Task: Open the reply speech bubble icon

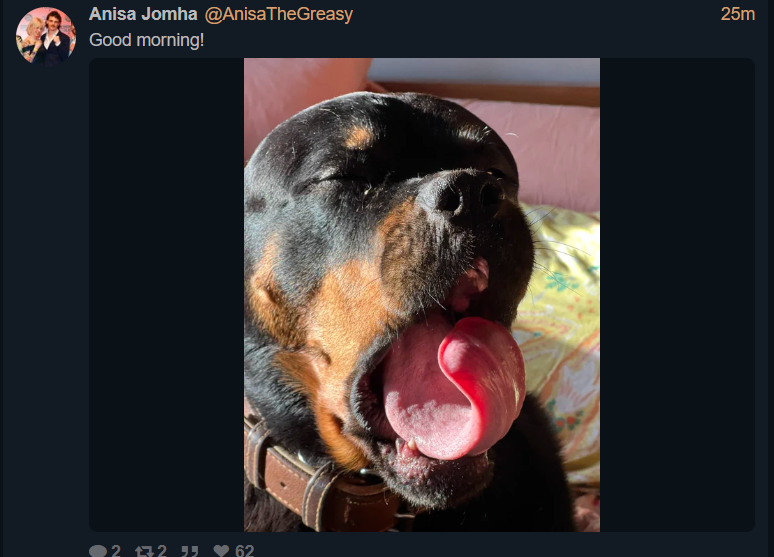Action: tap(98, 551)
